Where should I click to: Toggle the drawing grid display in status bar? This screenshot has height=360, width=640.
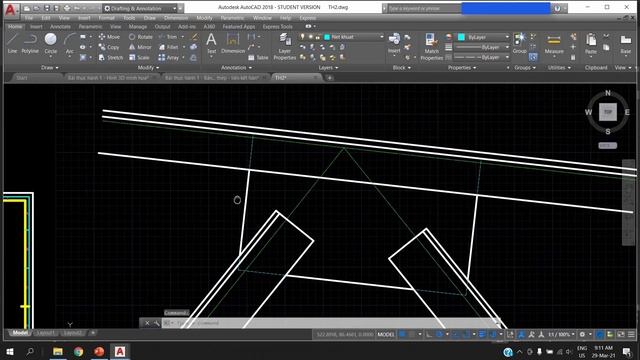tap(402, 334)
